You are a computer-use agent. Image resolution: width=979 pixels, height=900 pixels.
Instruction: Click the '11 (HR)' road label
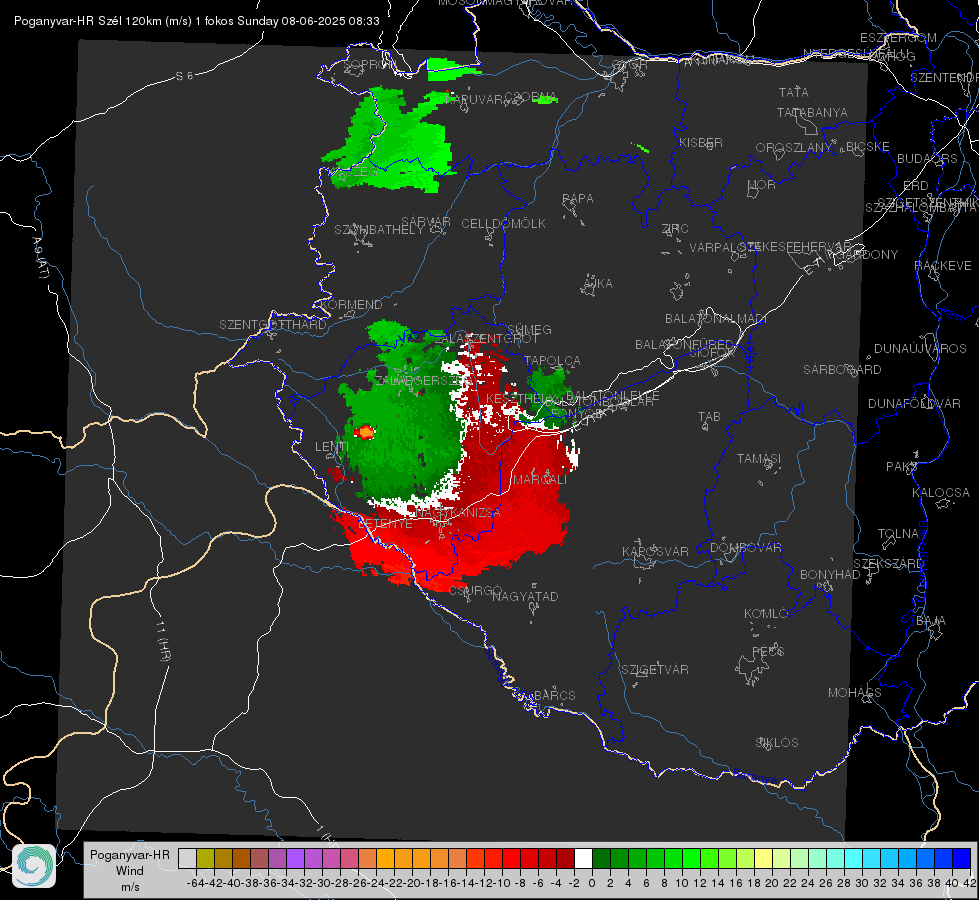164,641
